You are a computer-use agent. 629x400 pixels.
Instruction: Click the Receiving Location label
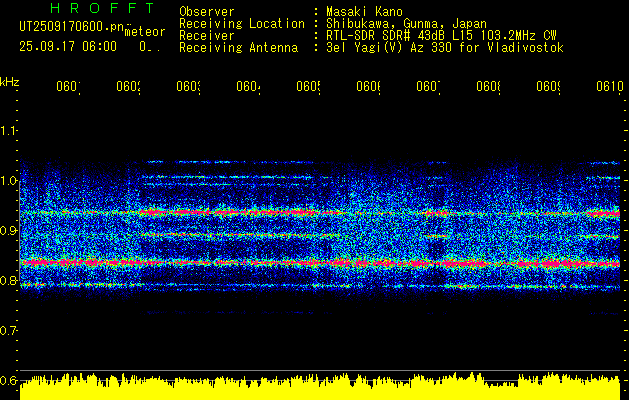pyautogui.click(x=242, y=24)
